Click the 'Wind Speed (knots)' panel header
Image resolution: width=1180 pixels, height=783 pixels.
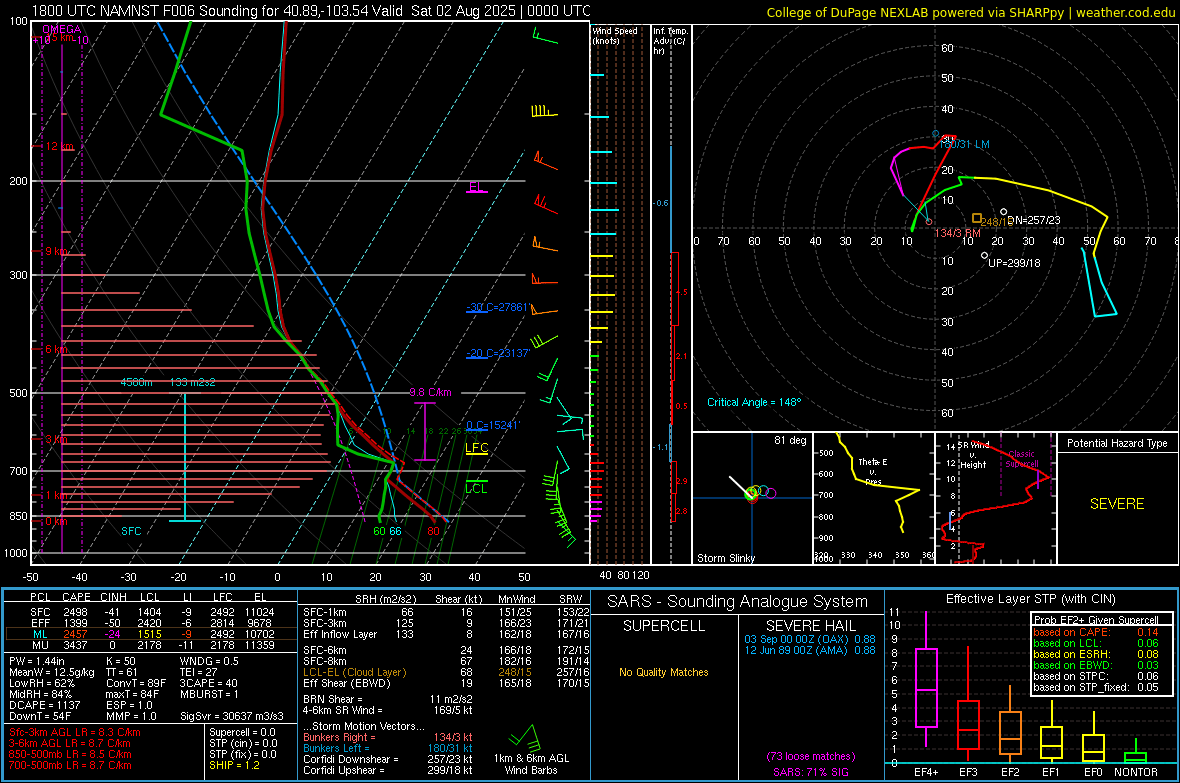614,35
